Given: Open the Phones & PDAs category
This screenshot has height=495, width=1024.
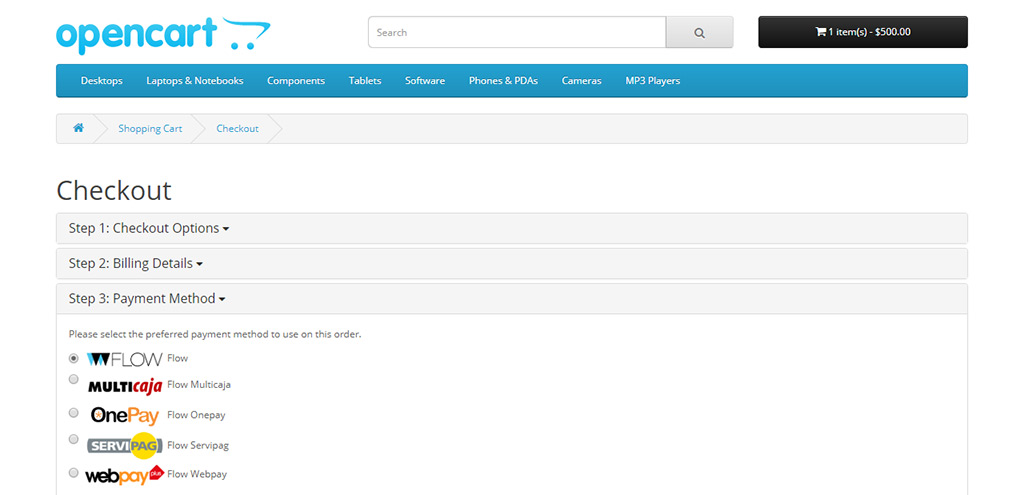Looking at the screenshot, I should tap(504, 80).
